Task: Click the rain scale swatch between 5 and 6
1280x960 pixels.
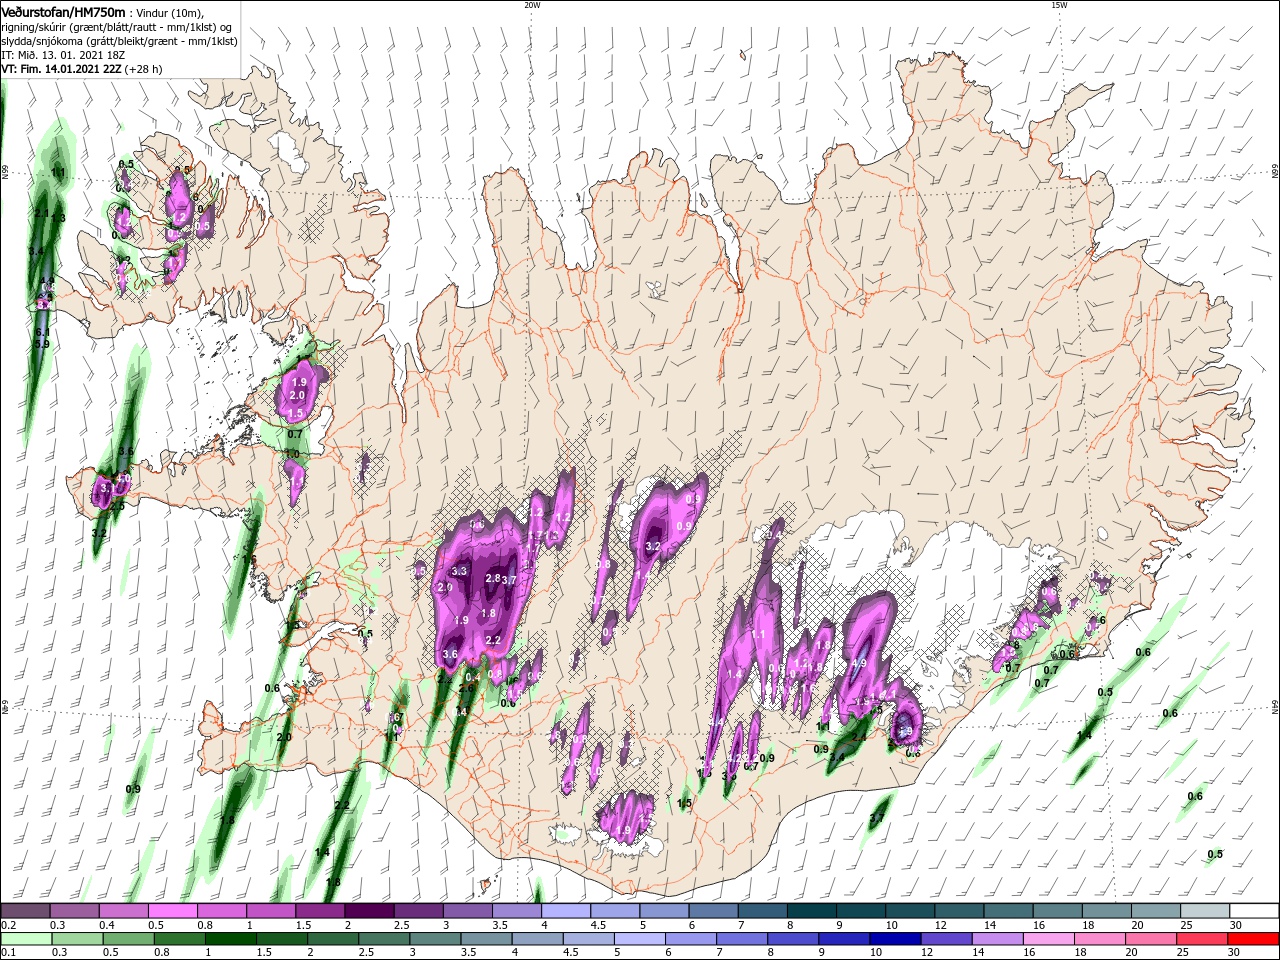Action: (x=639, y=939)
